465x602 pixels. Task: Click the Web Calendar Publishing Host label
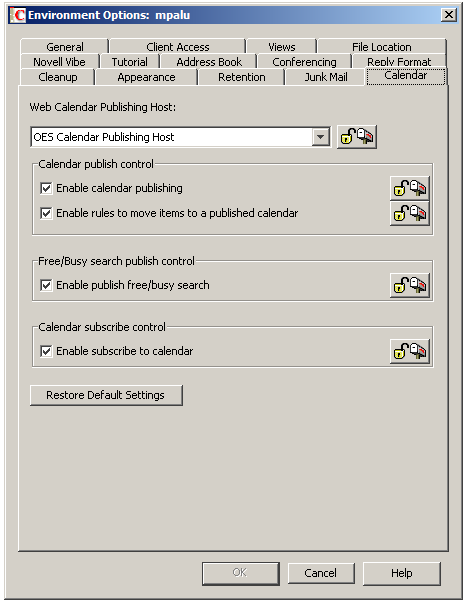(103, 107)
